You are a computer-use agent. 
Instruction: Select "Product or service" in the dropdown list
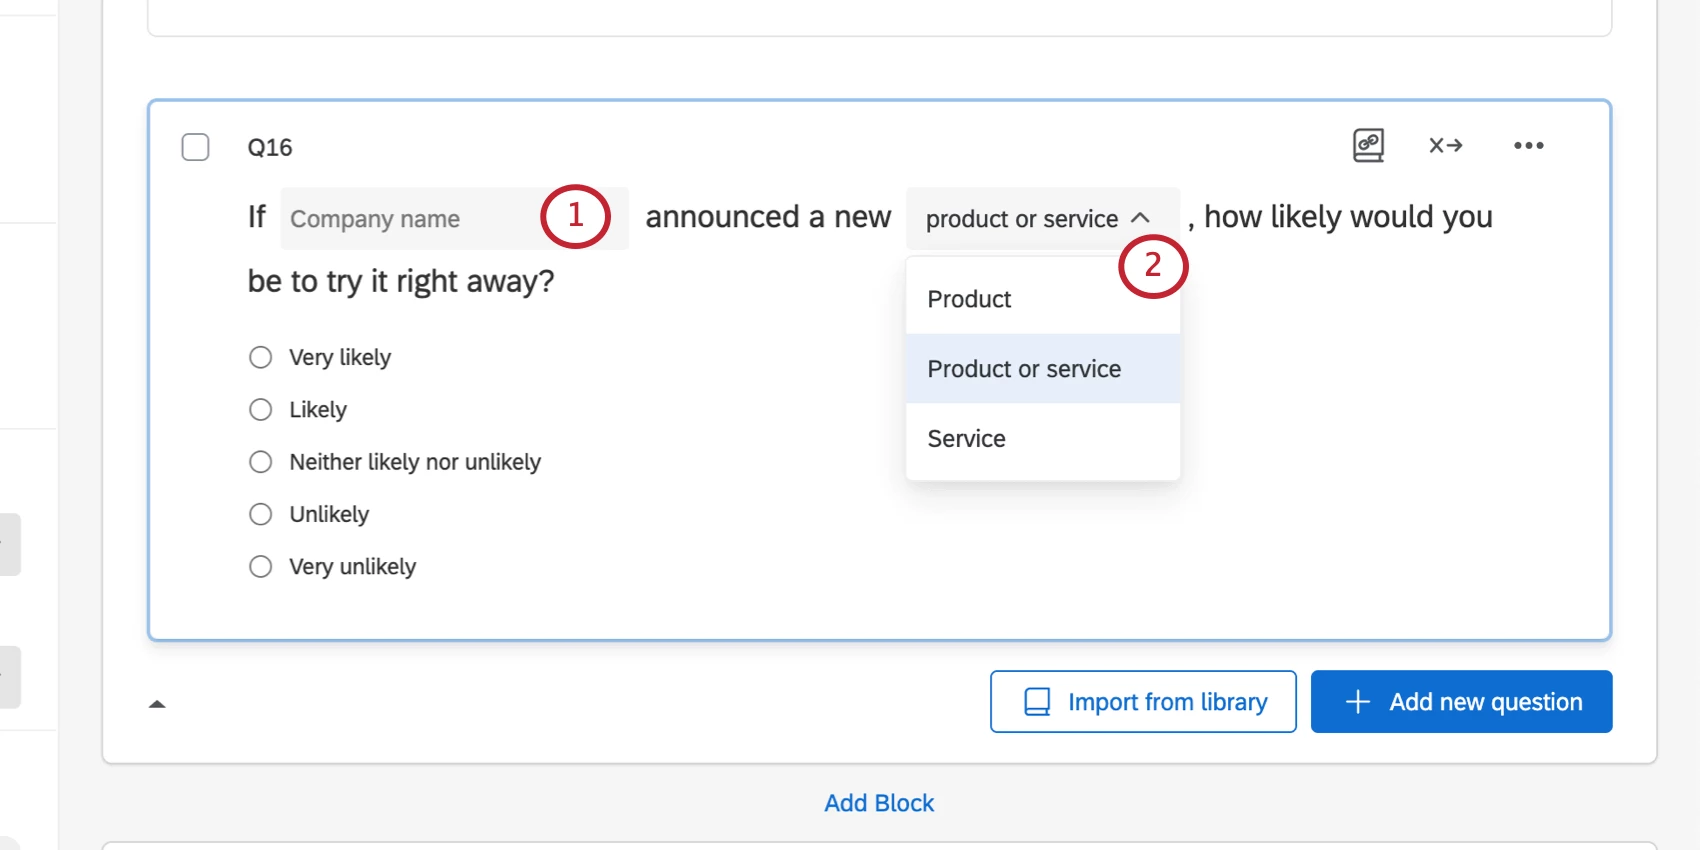(x=1024, y=369)
